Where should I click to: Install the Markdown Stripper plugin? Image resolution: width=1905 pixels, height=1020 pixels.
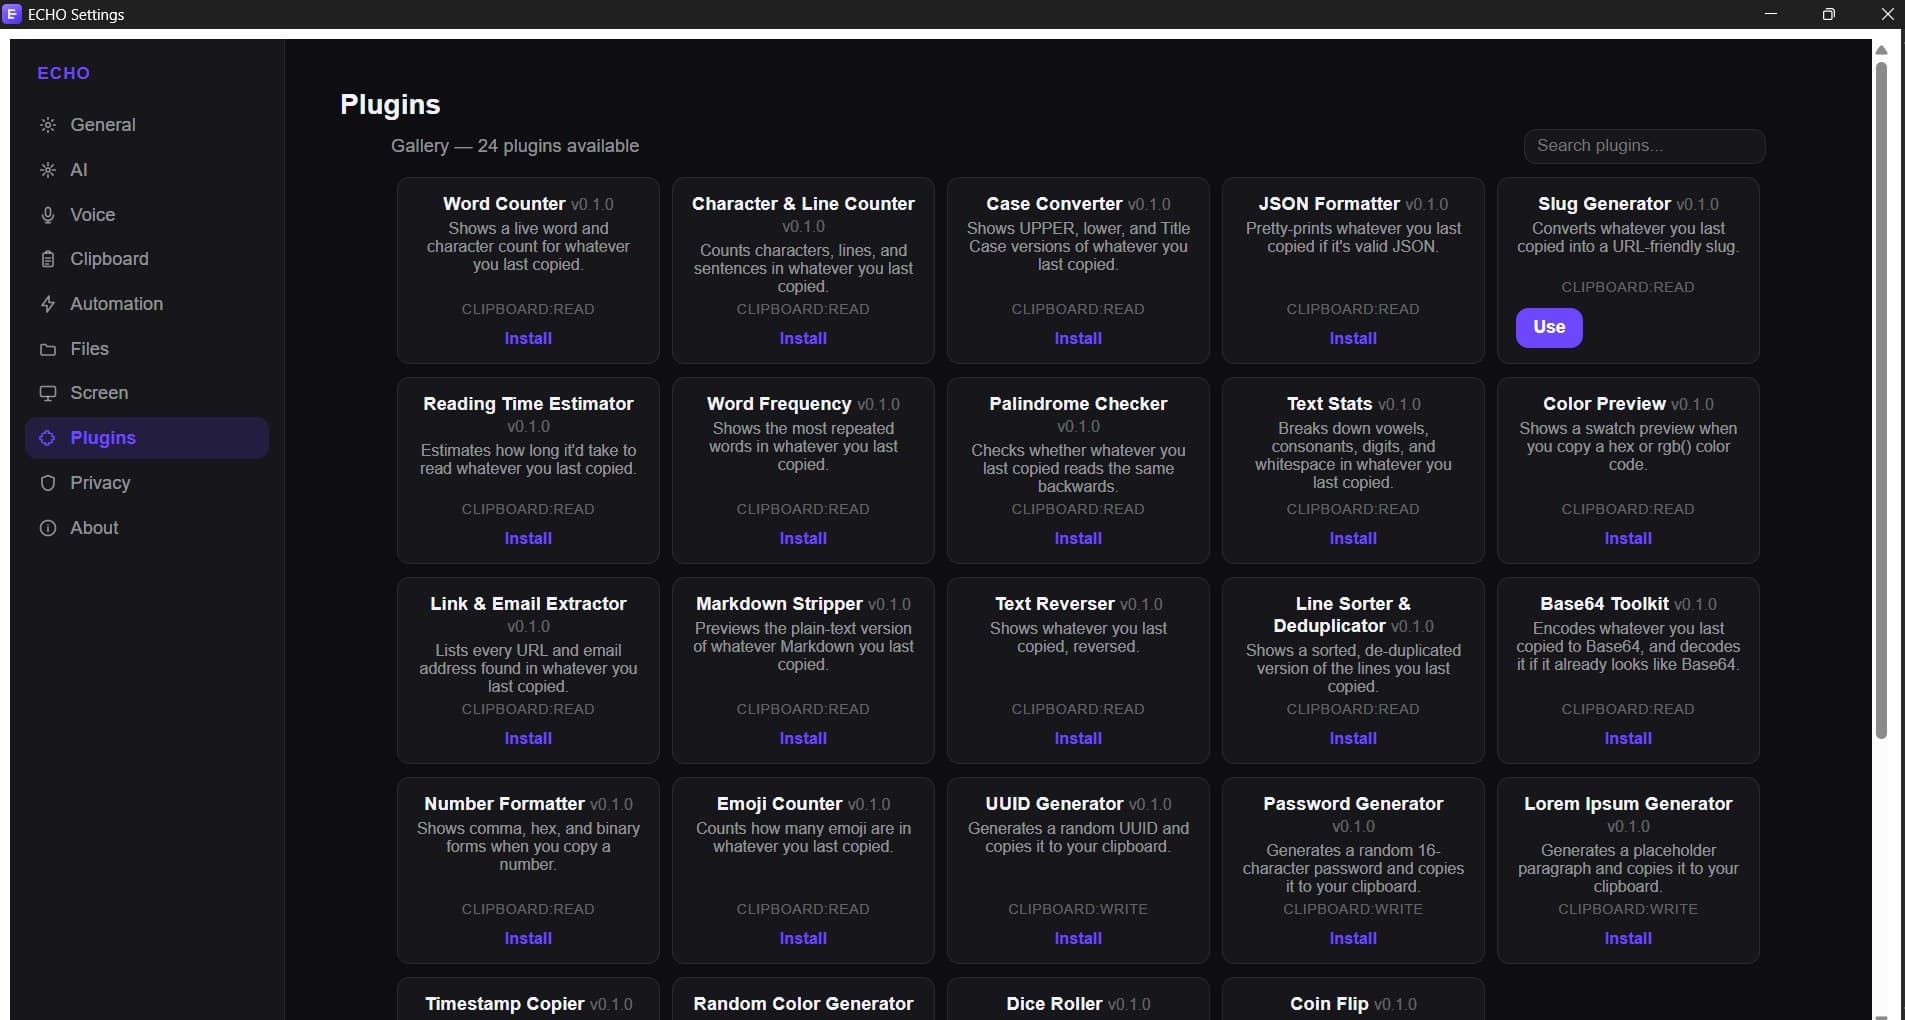(x=803, y=738)
